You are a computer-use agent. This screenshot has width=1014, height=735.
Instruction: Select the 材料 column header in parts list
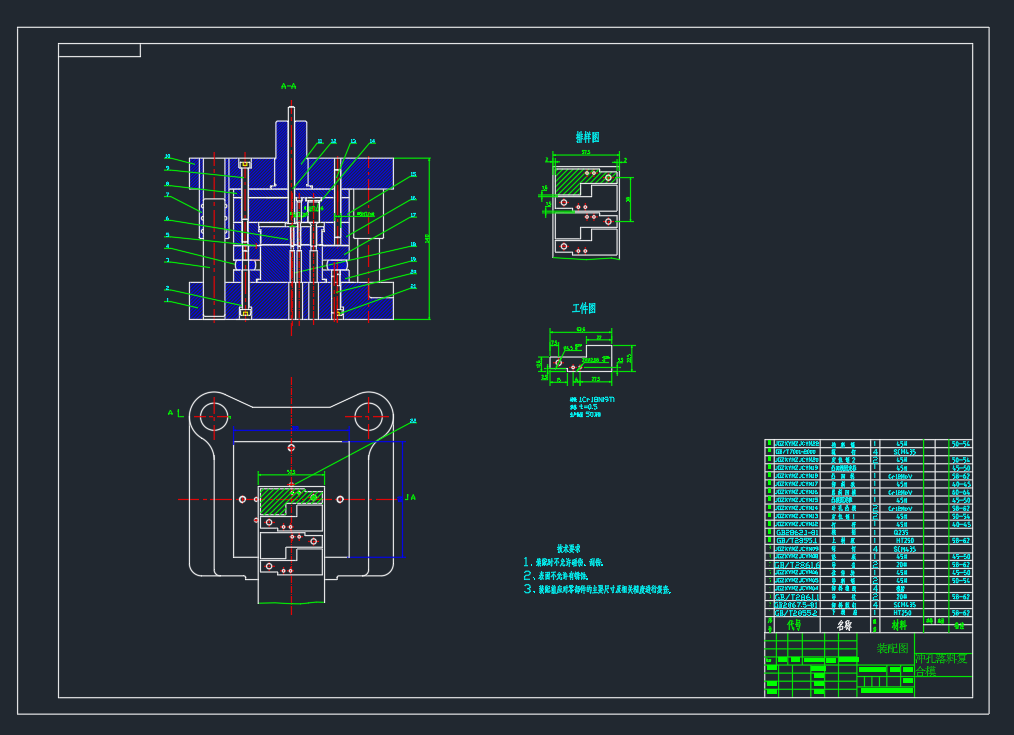tap(899, 625)
